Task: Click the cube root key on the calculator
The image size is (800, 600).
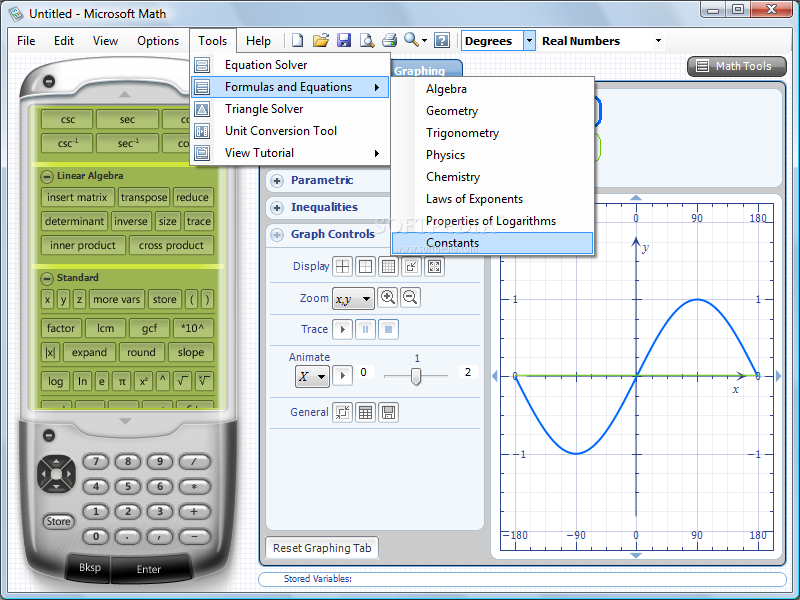Action: click(204, 381)
